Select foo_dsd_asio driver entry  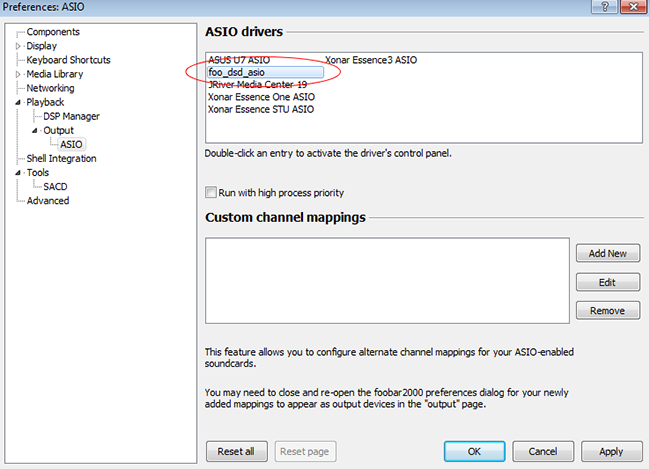point(237,73)
